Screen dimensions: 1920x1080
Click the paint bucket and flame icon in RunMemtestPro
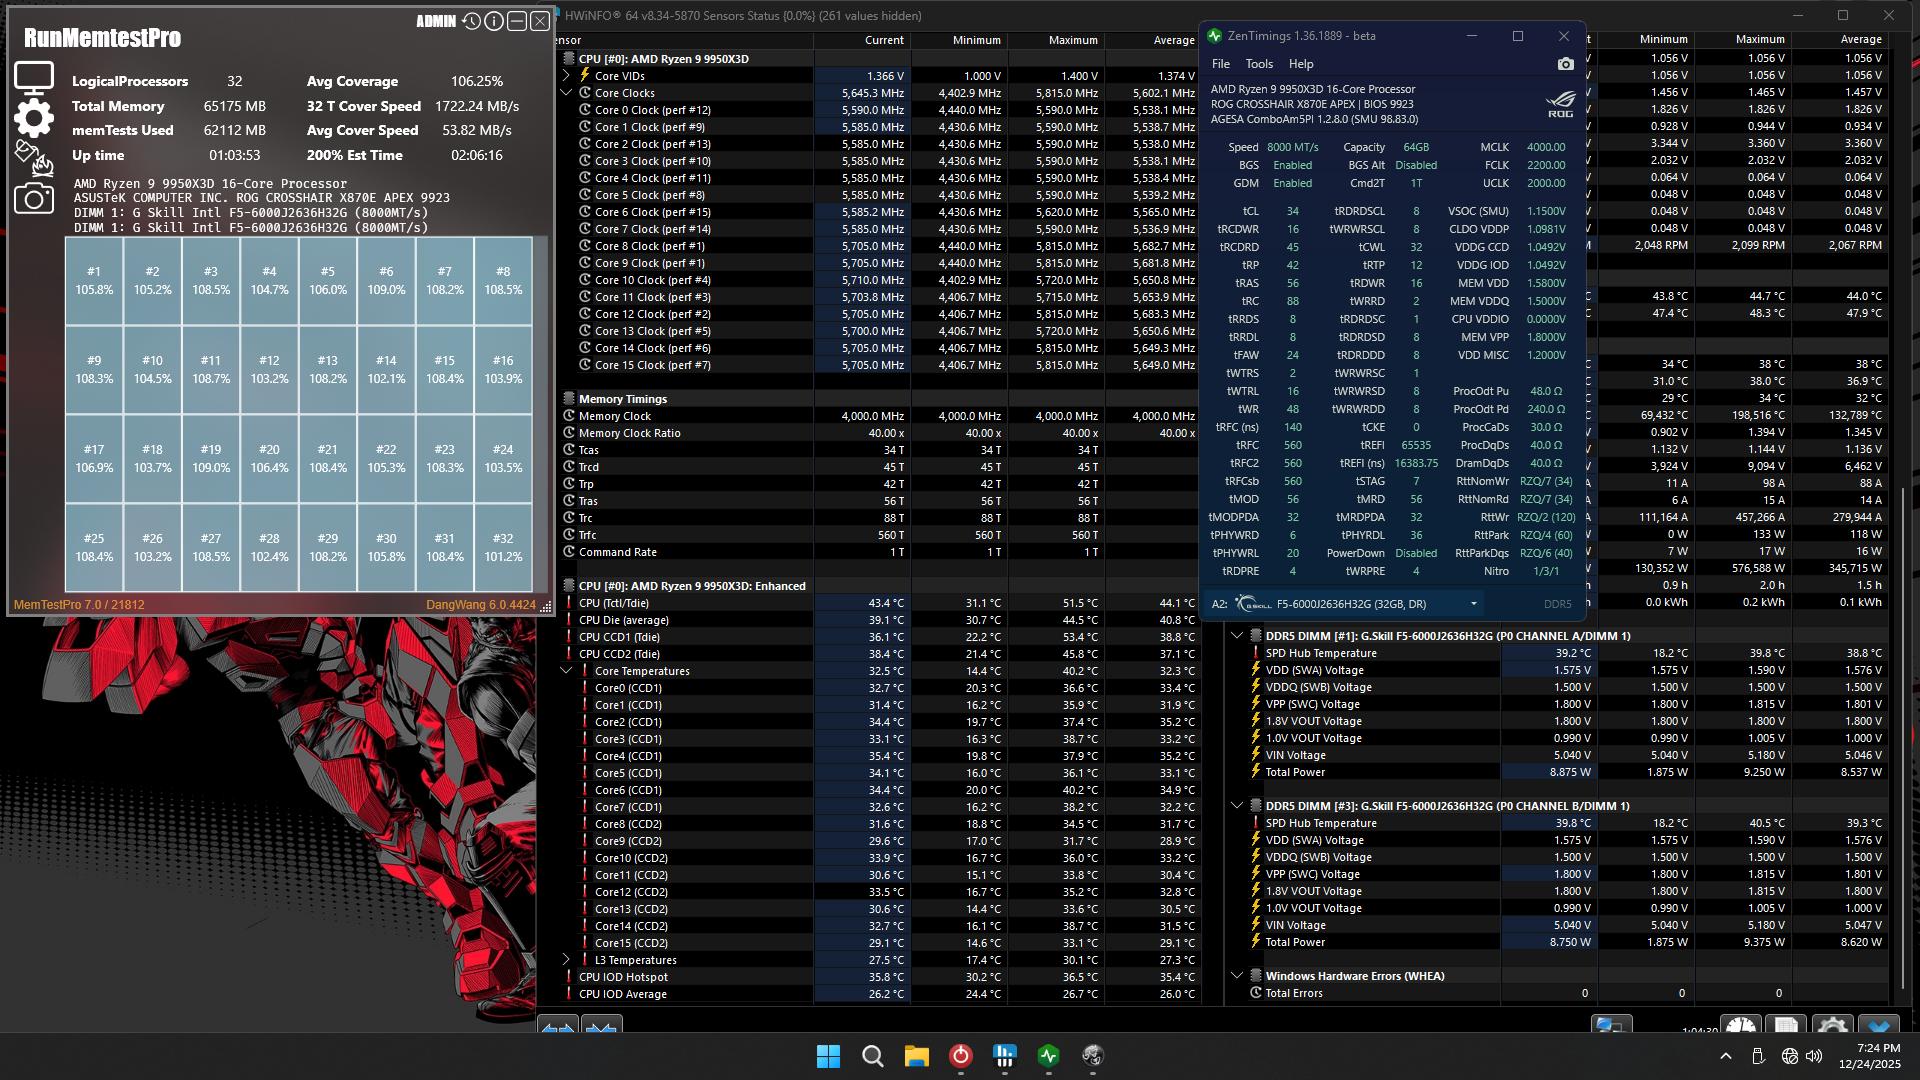33,157
